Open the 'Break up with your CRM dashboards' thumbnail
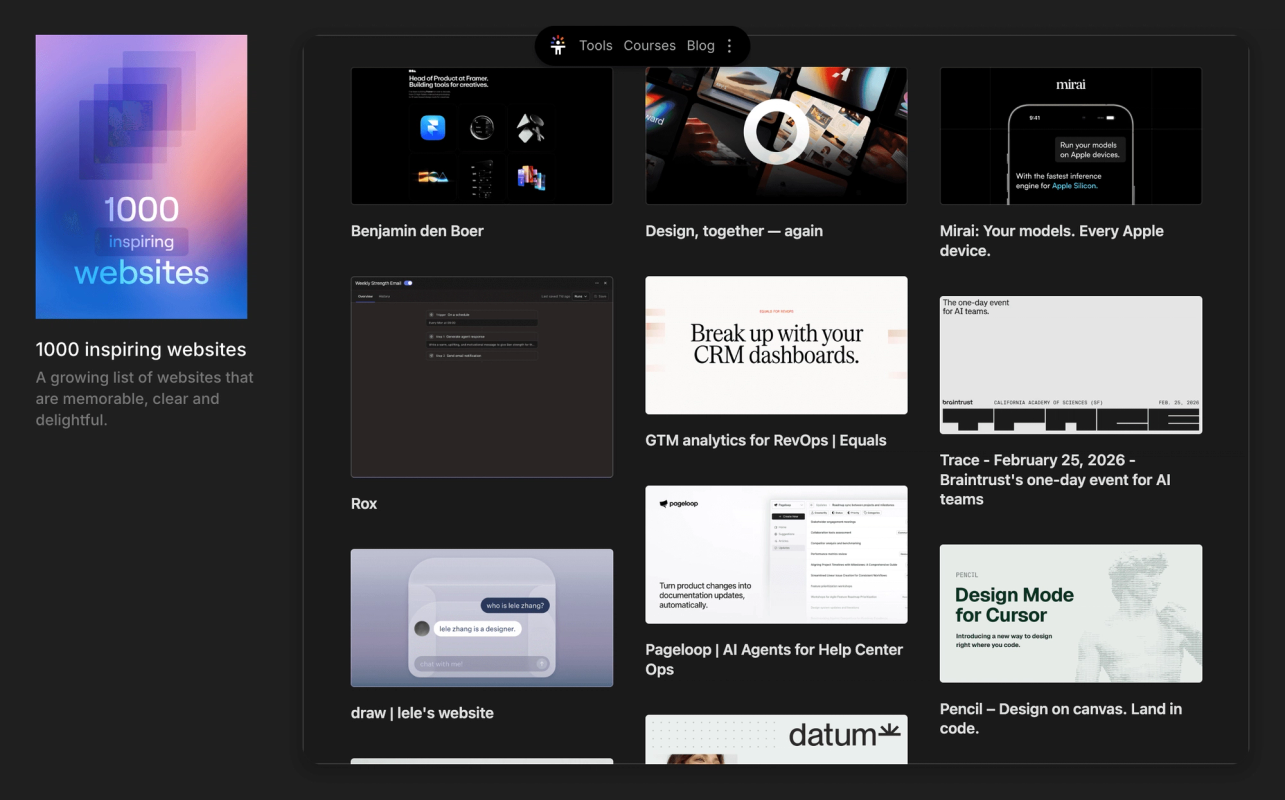The image size is (1285, 800). point(776,345)
